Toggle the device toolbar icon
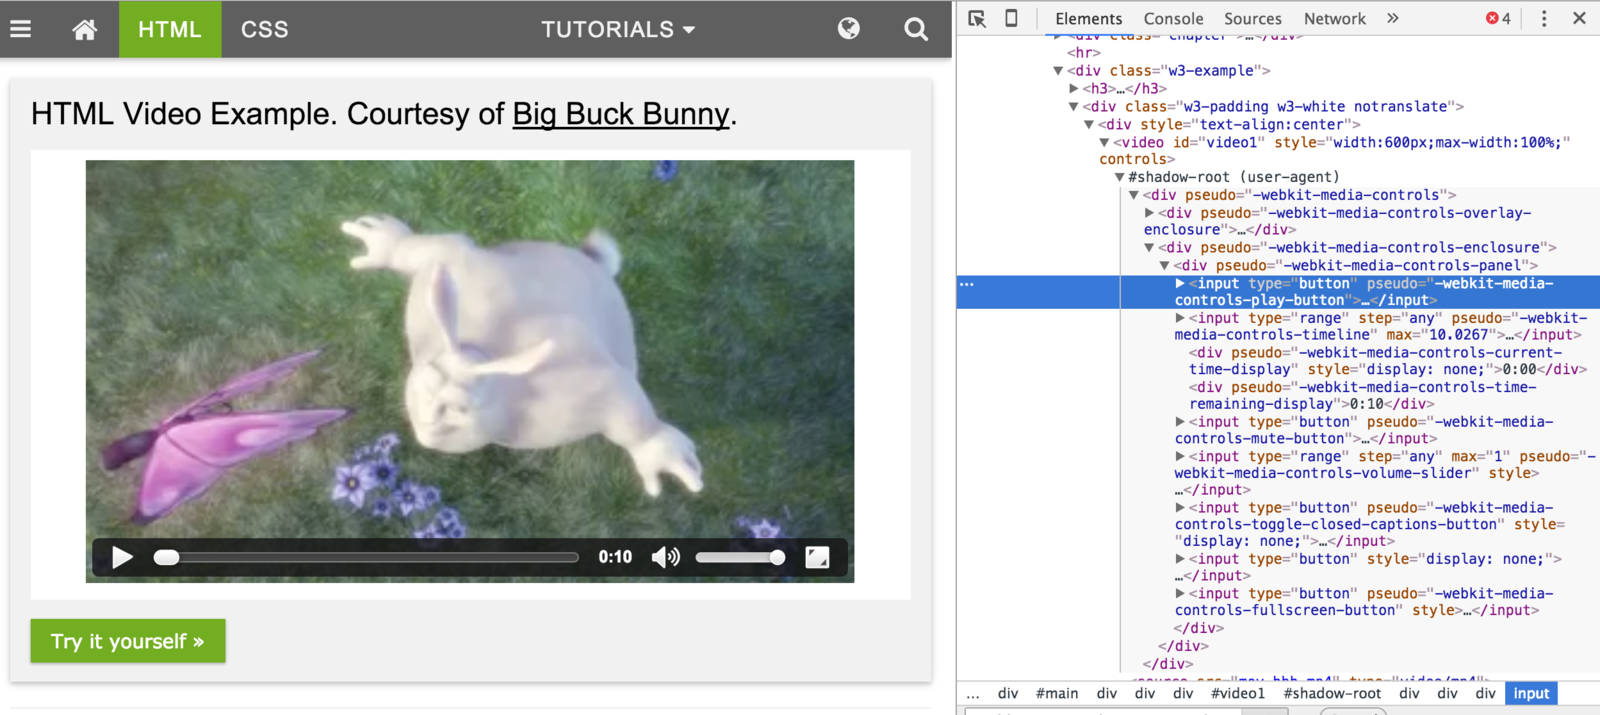 pos(1011,18)
